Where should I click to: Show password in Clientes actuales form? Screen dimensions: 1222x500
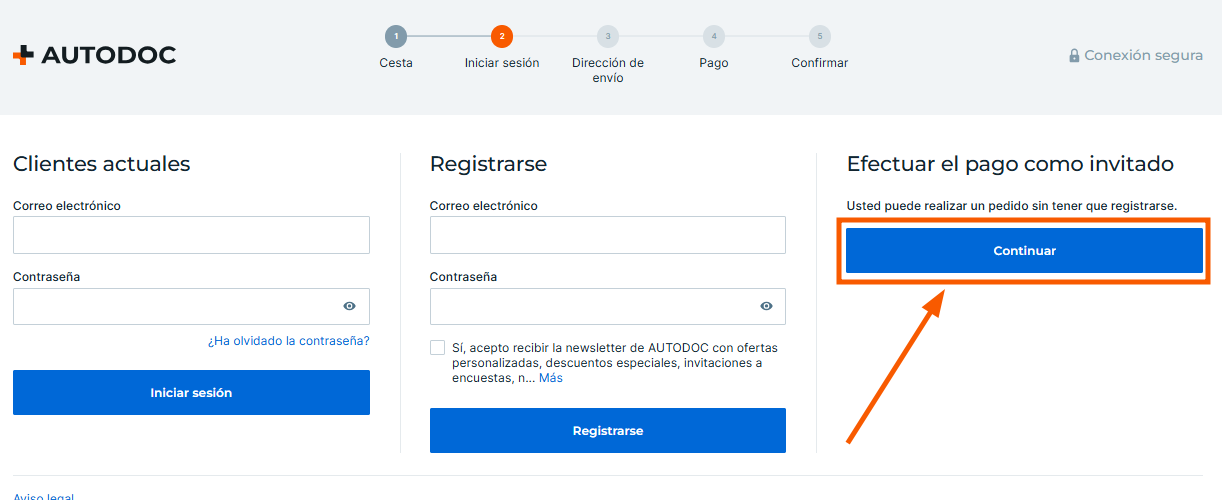pyautogui.click(x=349, y=307)
